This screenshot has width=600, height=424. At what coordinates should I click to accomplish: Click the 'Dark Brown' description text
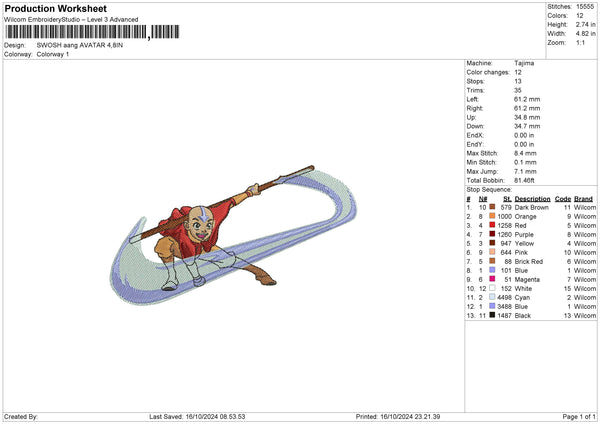(x=532, y=207)
